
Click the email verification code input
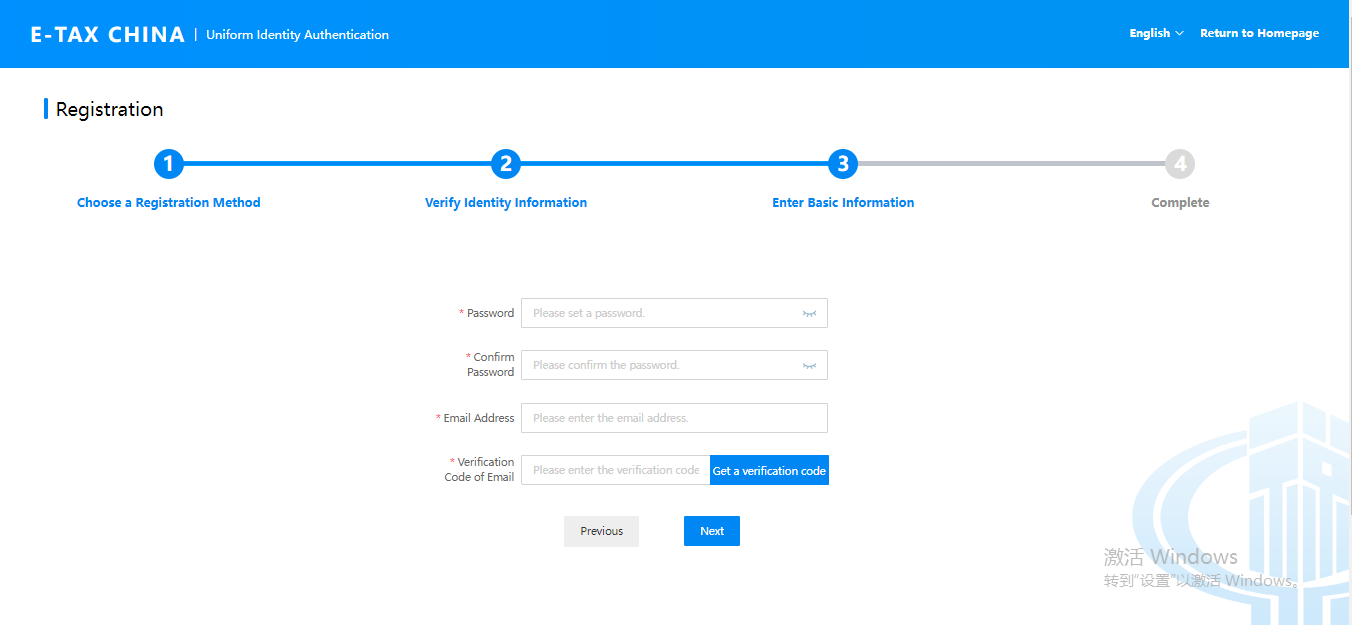pyautogui.click(x=615, y=470)
